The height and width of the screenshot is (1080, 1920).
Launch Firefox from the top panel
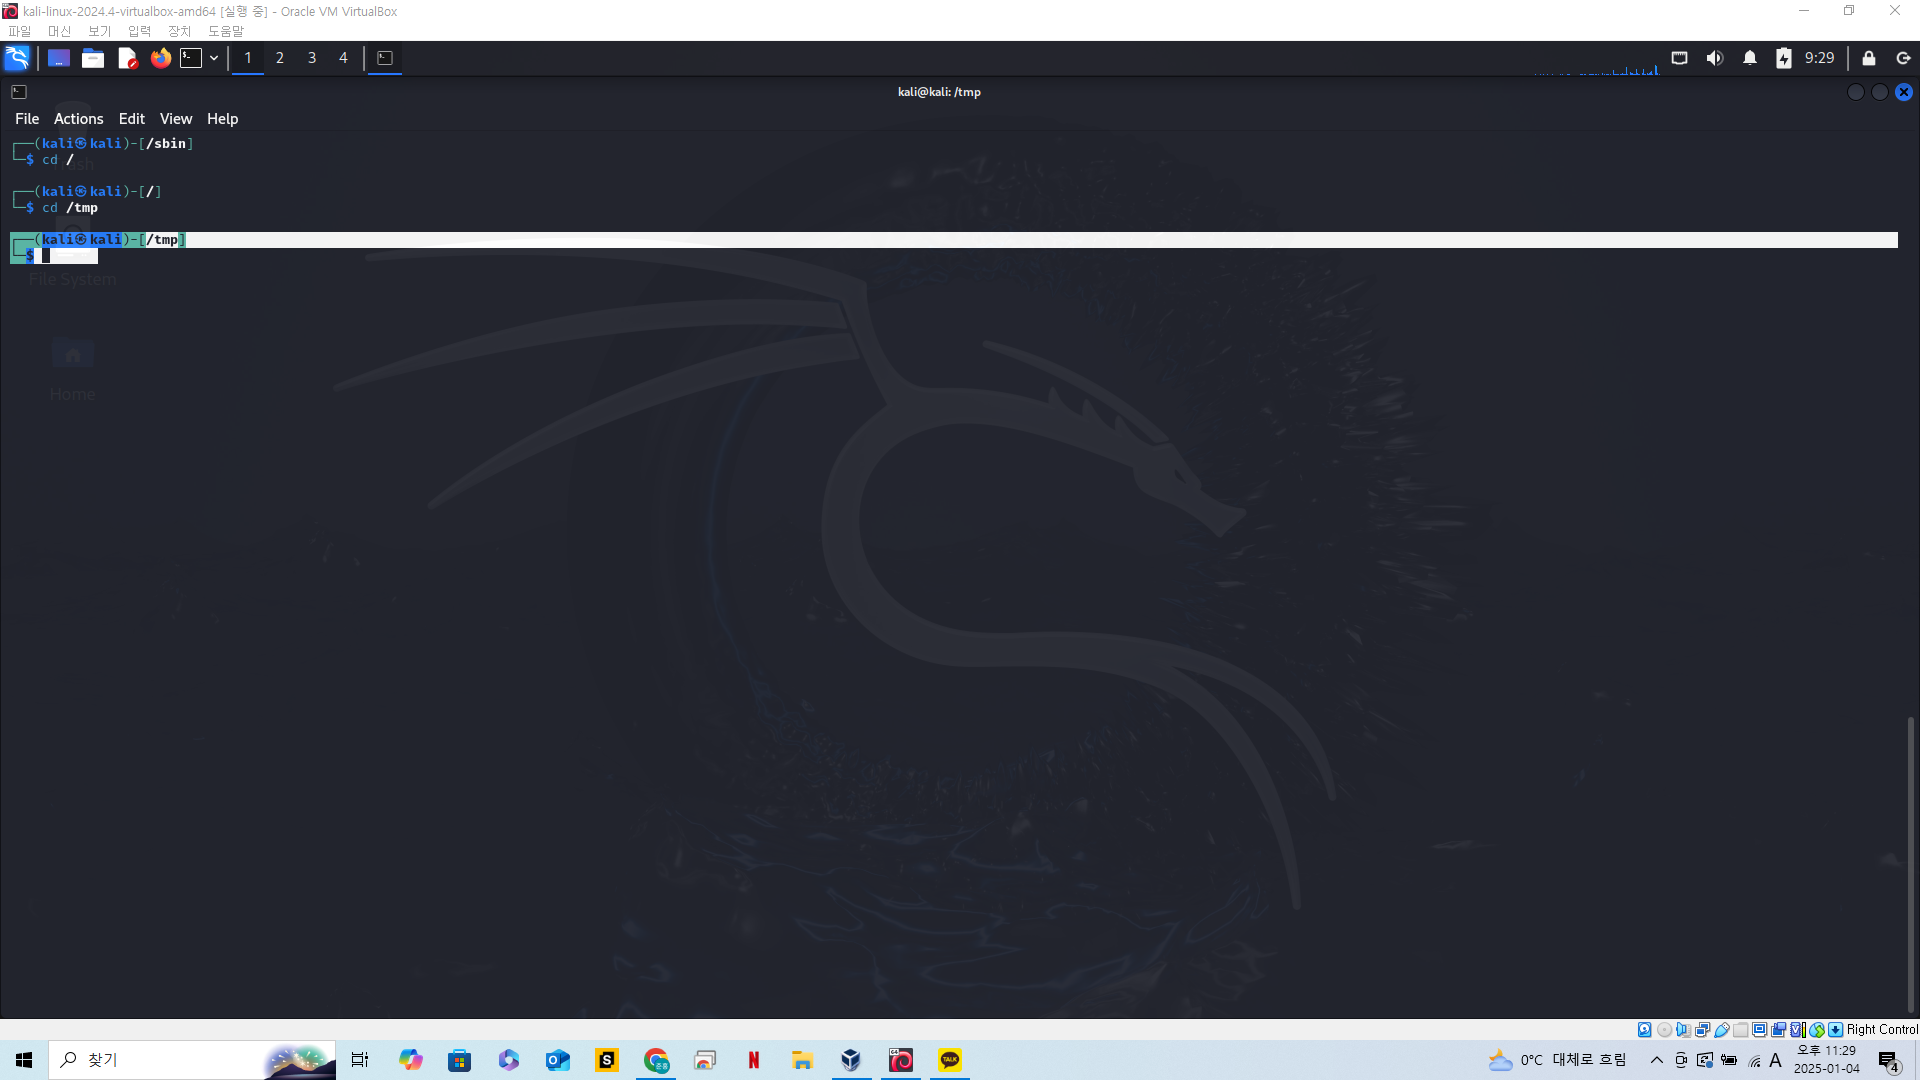pos(160,58)
